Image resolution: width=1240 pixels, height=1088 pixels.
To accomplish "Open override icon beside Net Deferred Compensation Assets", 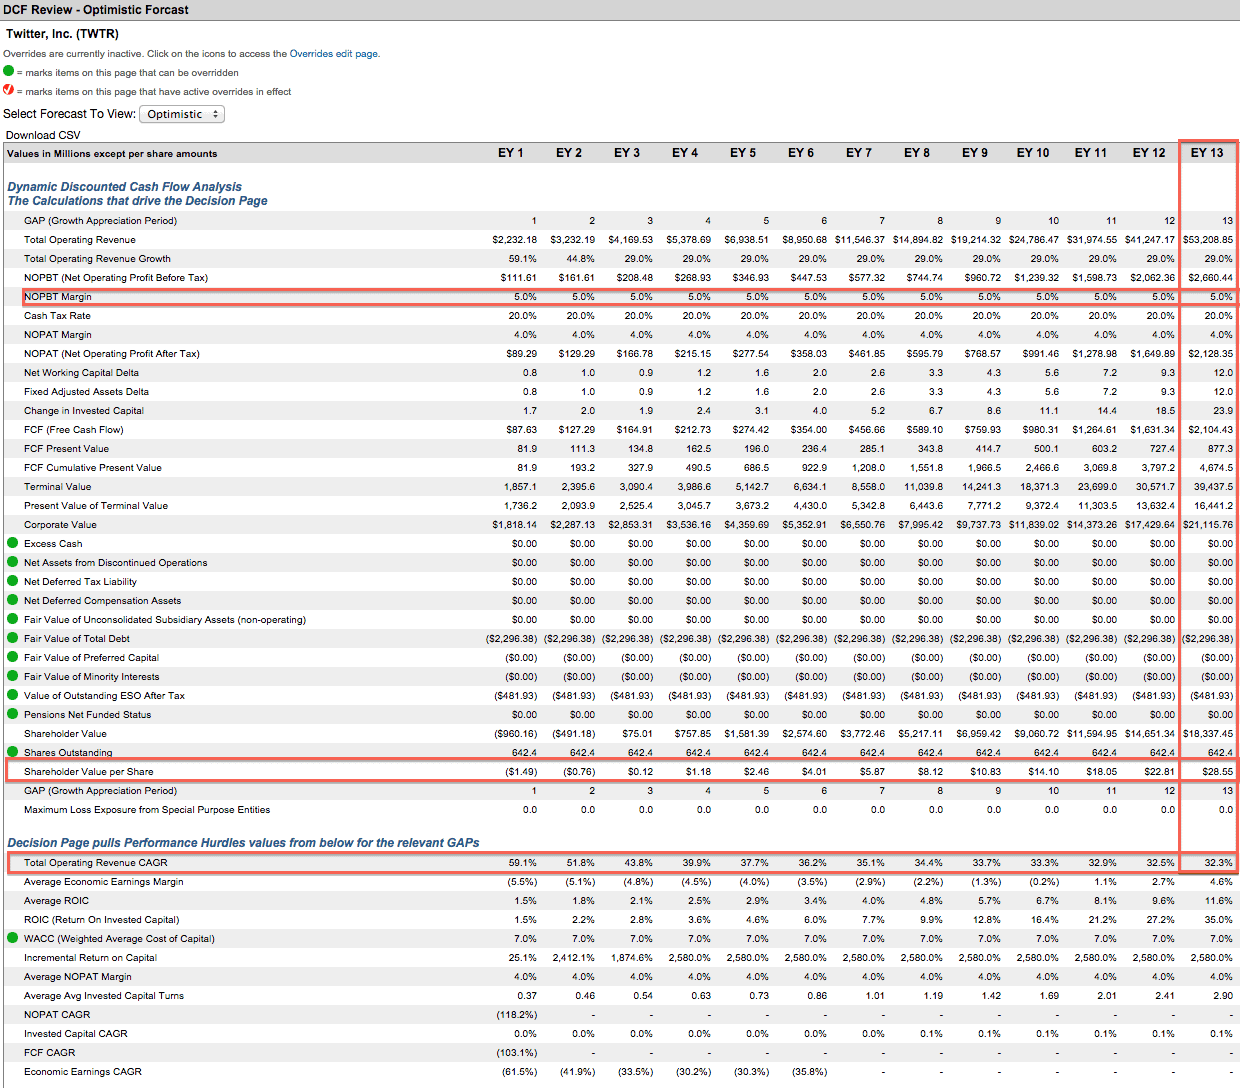I will point(13,600).
